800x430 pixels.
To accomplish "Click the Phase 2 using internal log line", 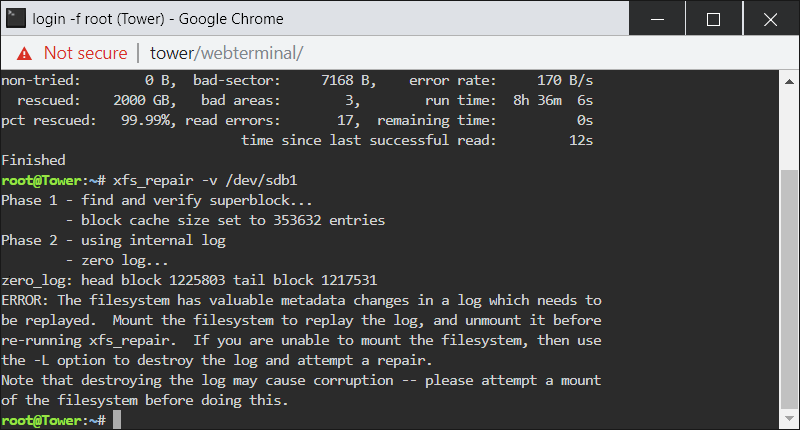I will click(x=113, y=240).
